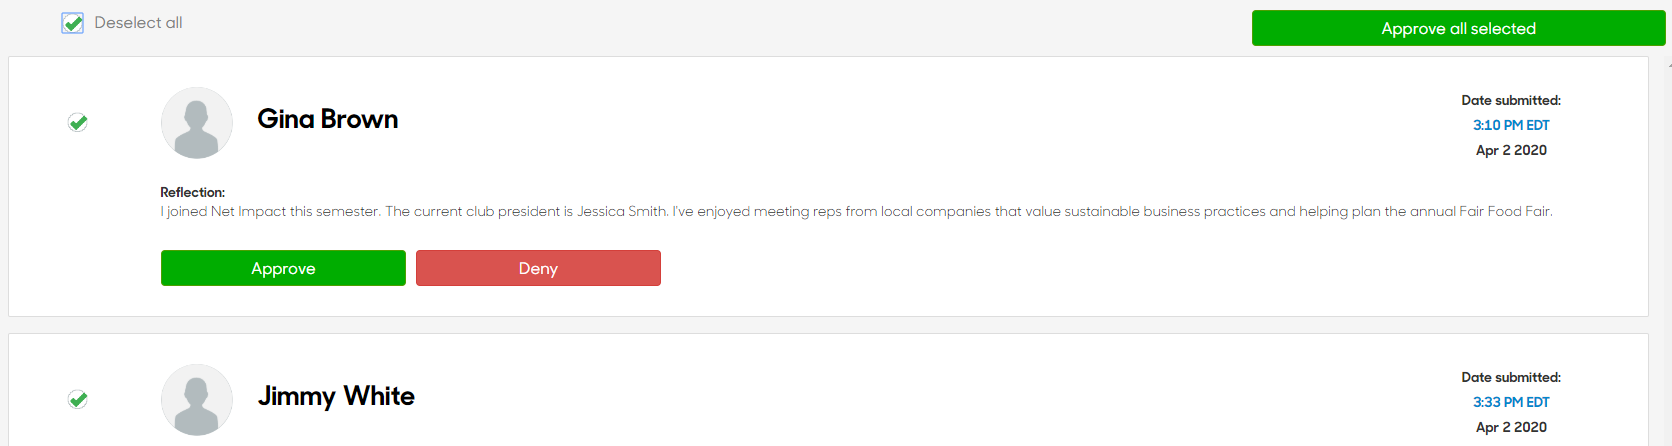Uncheck the Deselect all checkbox
This screenshot has height=446, width=1672.
coord(72,23)
